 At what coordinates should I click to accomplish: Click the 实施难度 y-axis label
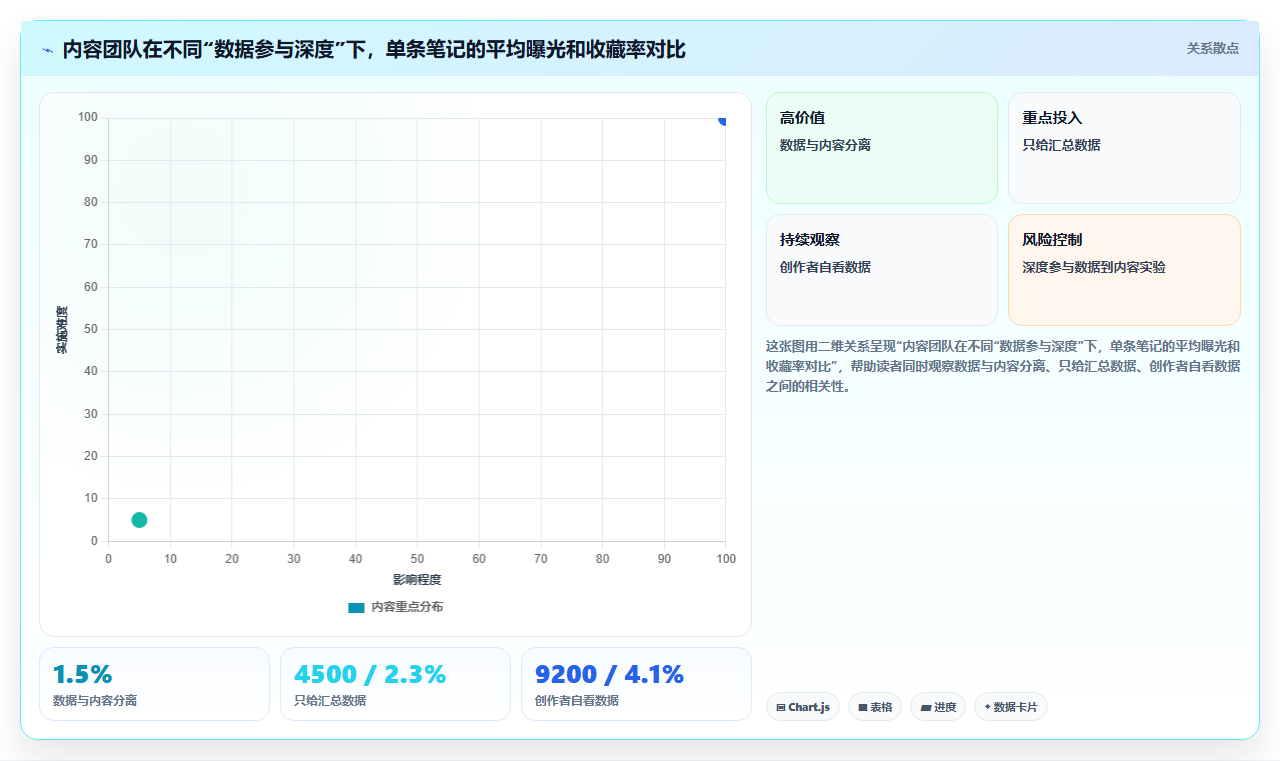click(x=62, y=330)
